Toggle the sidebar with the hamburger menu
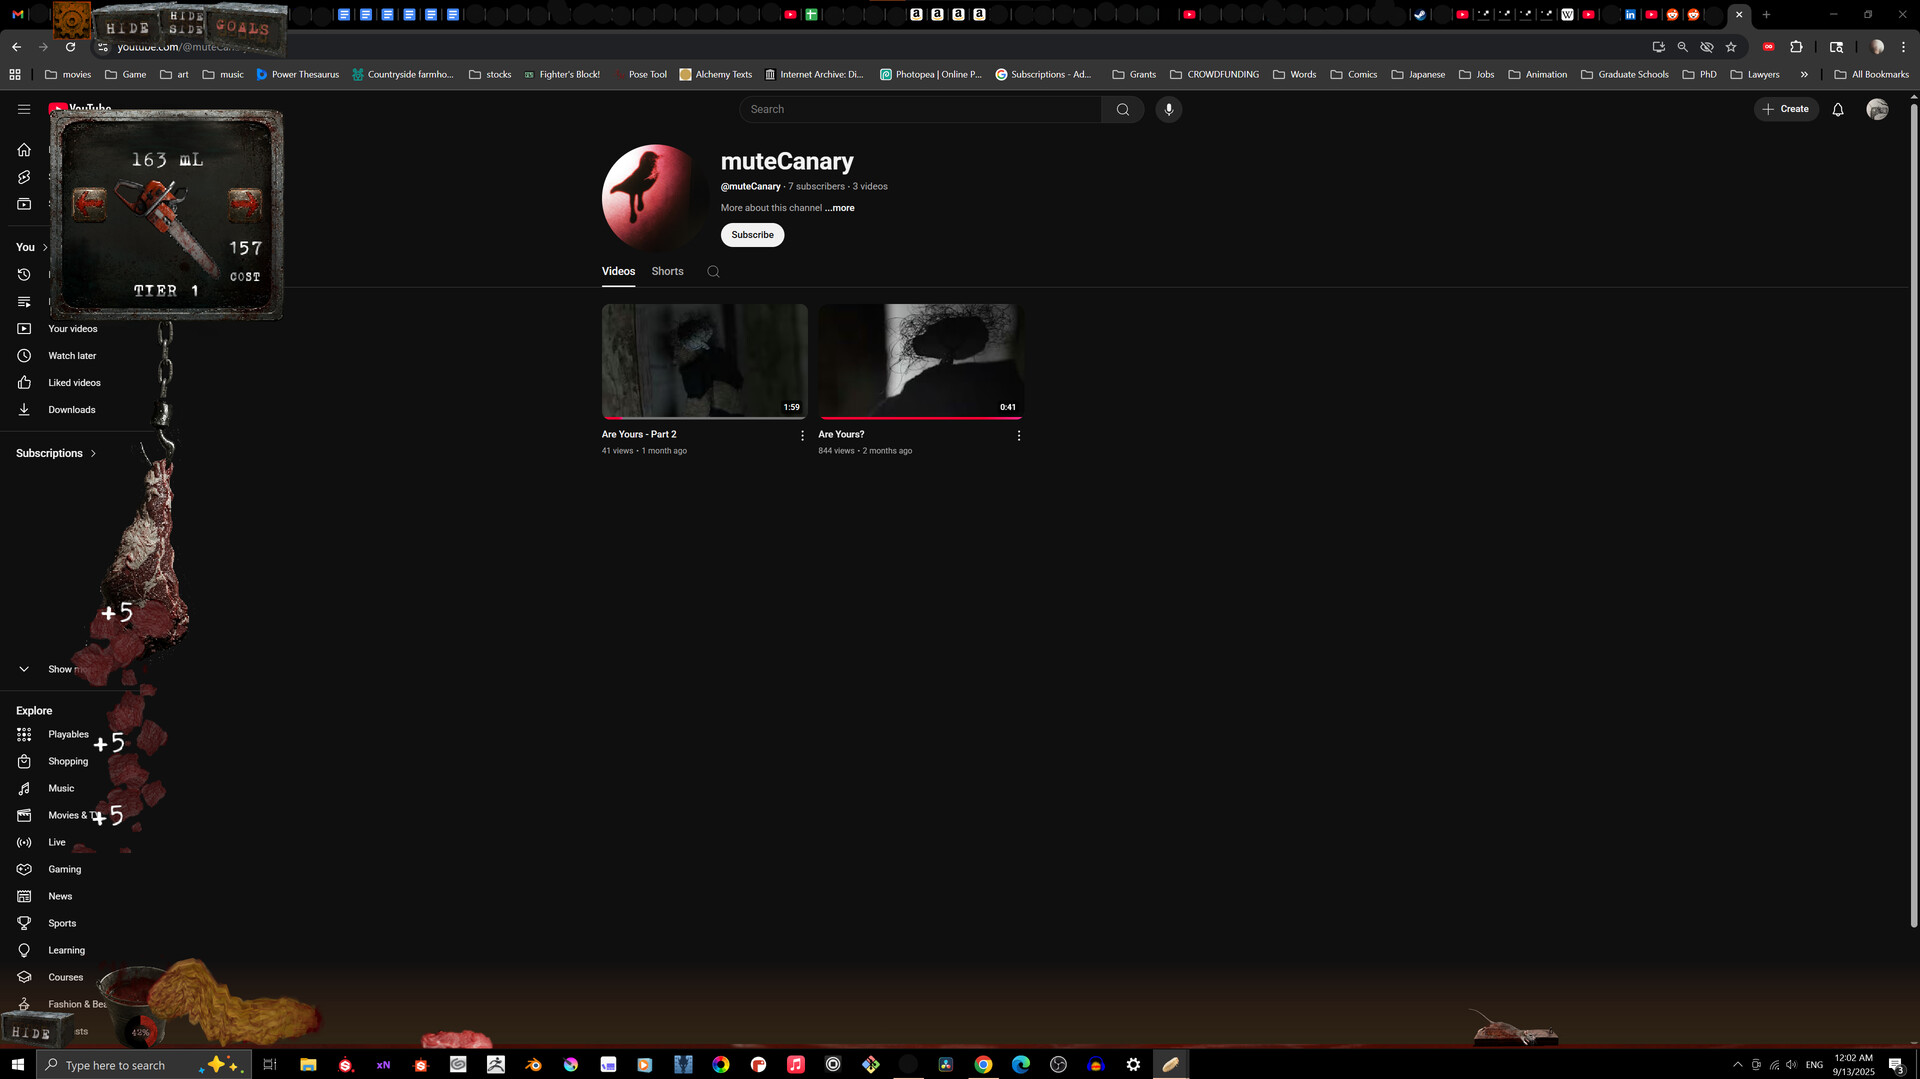1920x1079 pixels. point(24,109)
